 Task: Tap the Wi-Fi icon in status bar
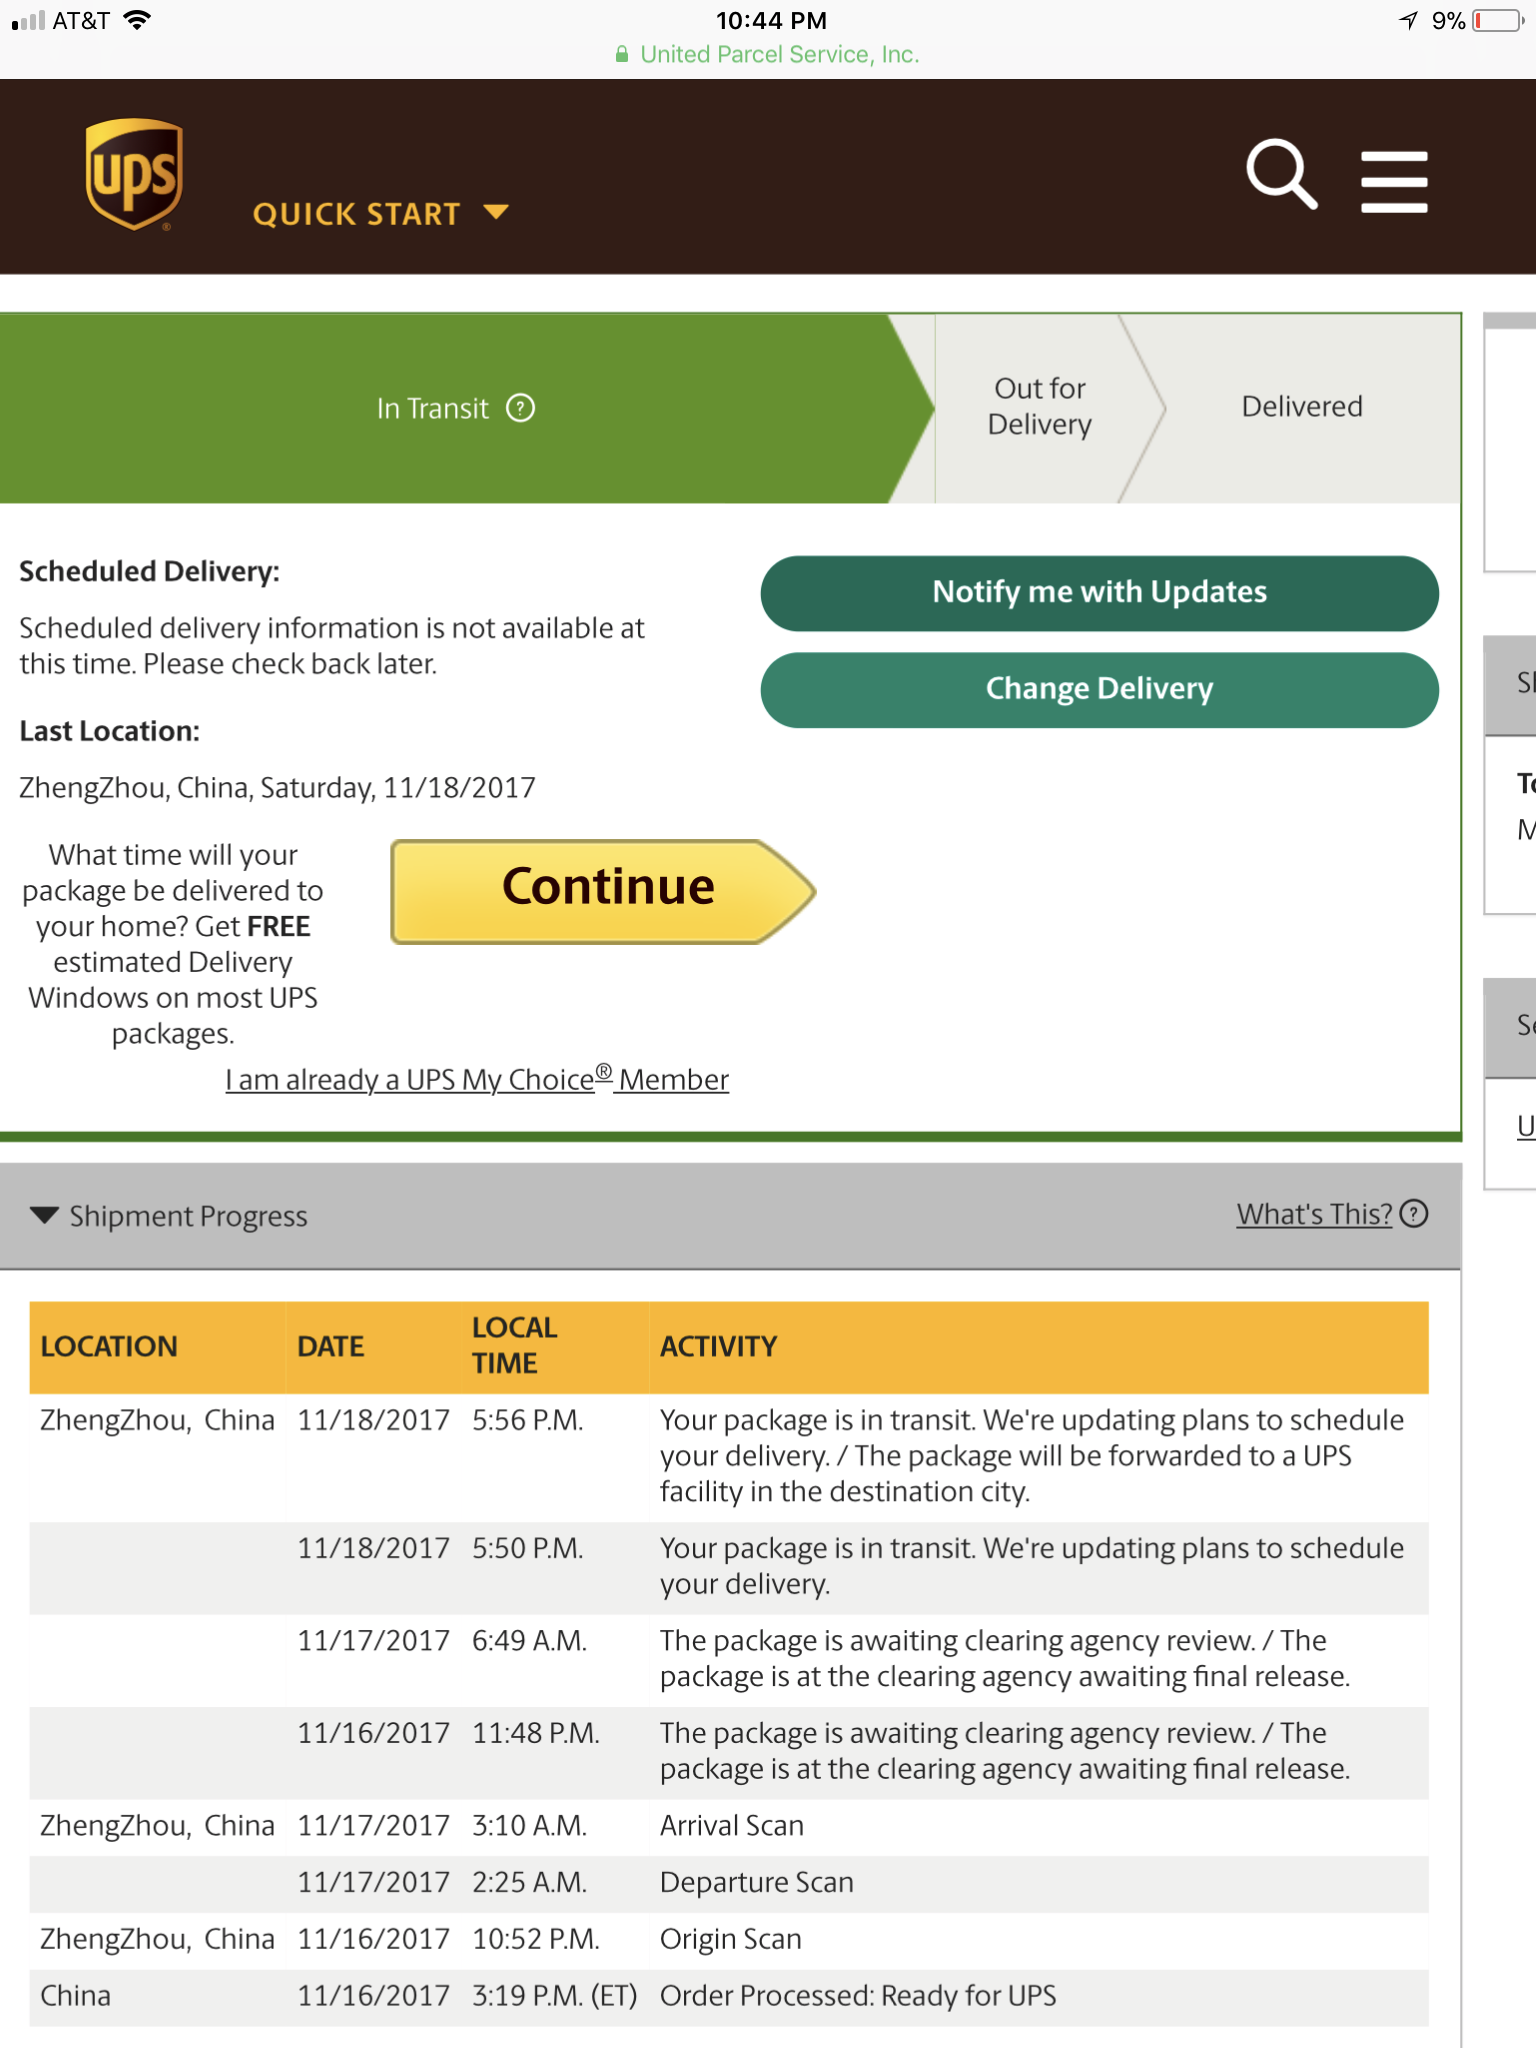click(x=137, y=20)
